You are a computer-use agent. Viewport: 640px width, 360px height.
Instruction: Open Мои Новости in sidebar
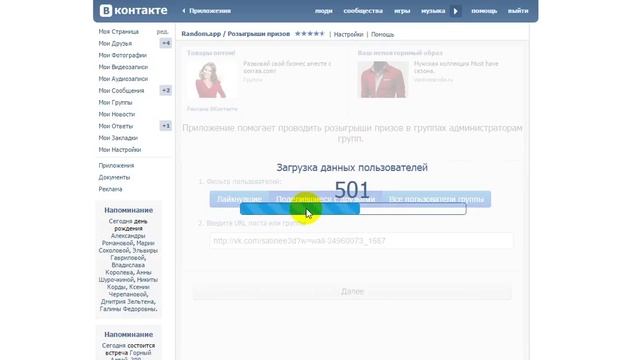coord(117,114)
